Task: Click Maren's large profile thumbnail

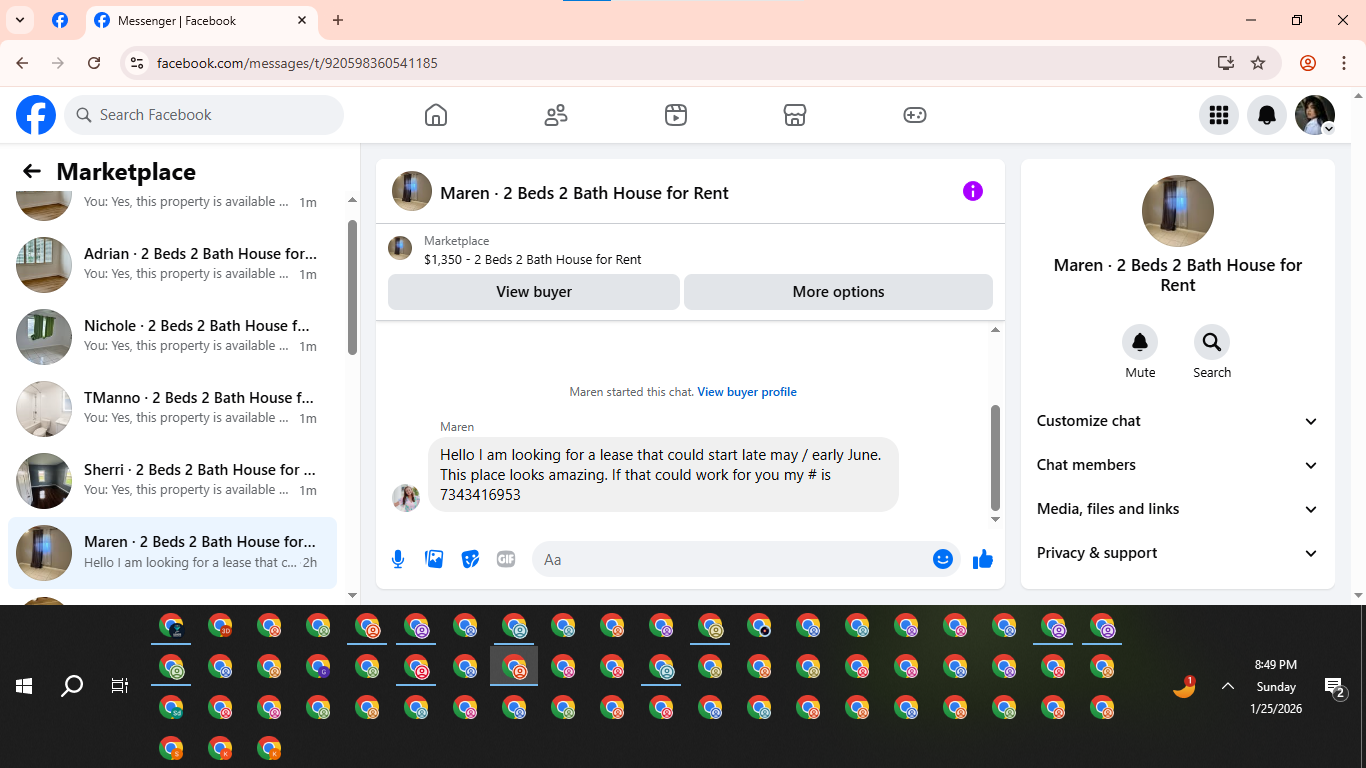Action: tap(1178, 211)
